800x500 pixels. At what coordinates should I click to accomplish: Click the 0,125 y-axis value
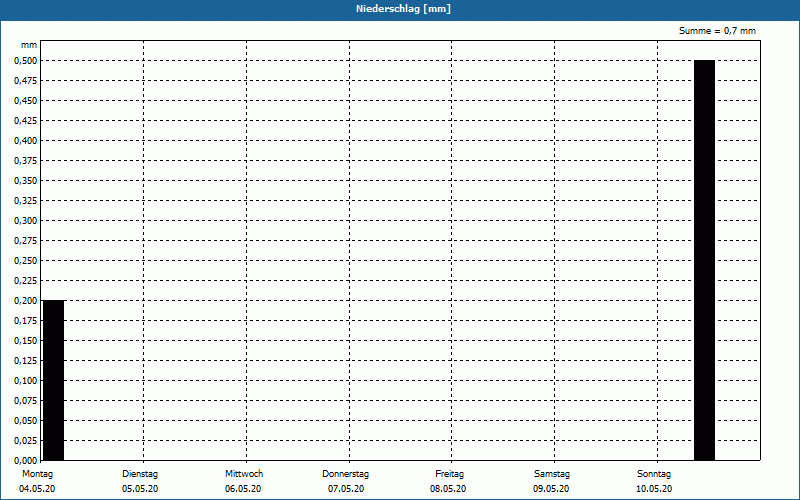click(x=26, y=361)
